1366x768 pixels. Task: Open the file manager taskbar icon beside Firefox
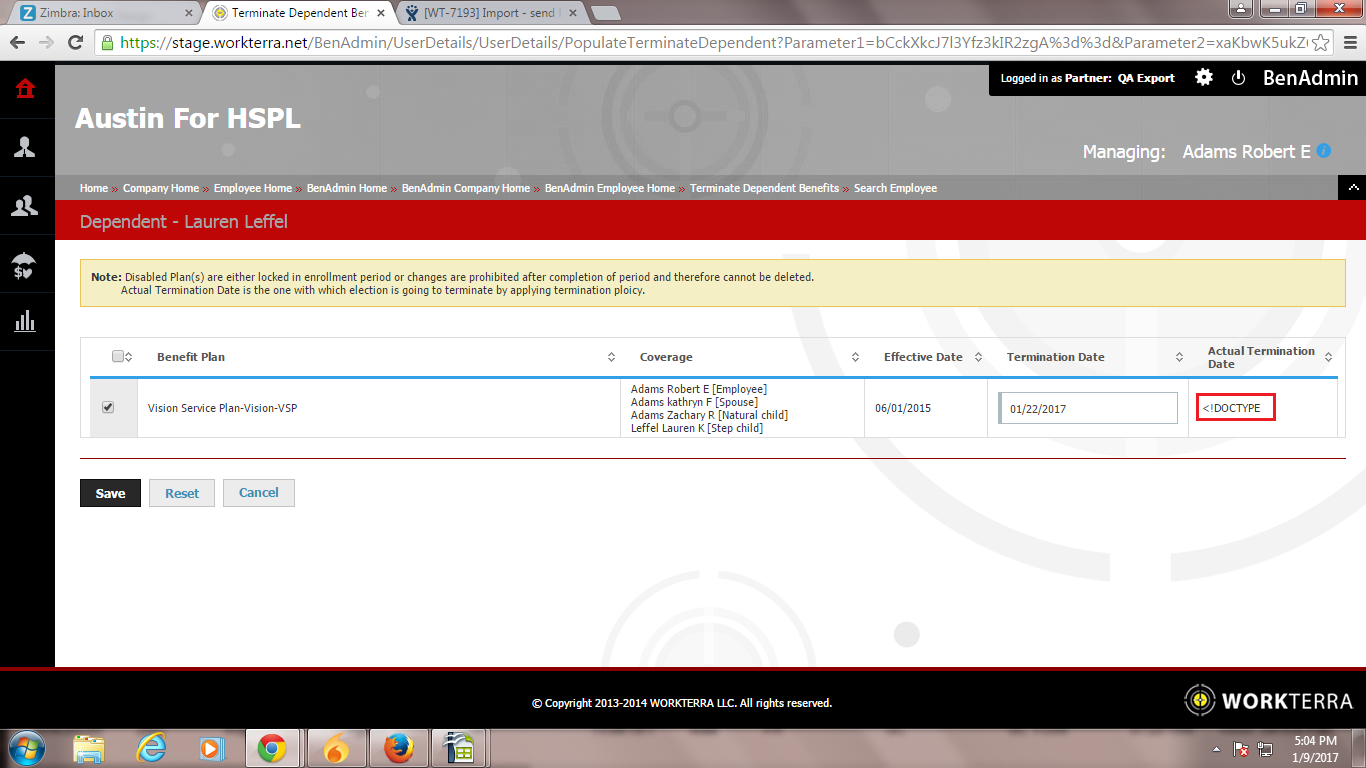460,748
